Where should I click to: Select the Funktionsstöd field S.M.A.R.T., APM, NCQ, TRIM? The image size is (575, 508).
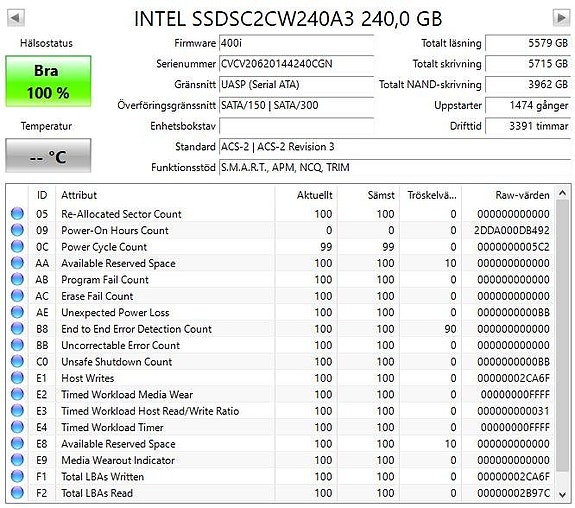coord(395,168)
